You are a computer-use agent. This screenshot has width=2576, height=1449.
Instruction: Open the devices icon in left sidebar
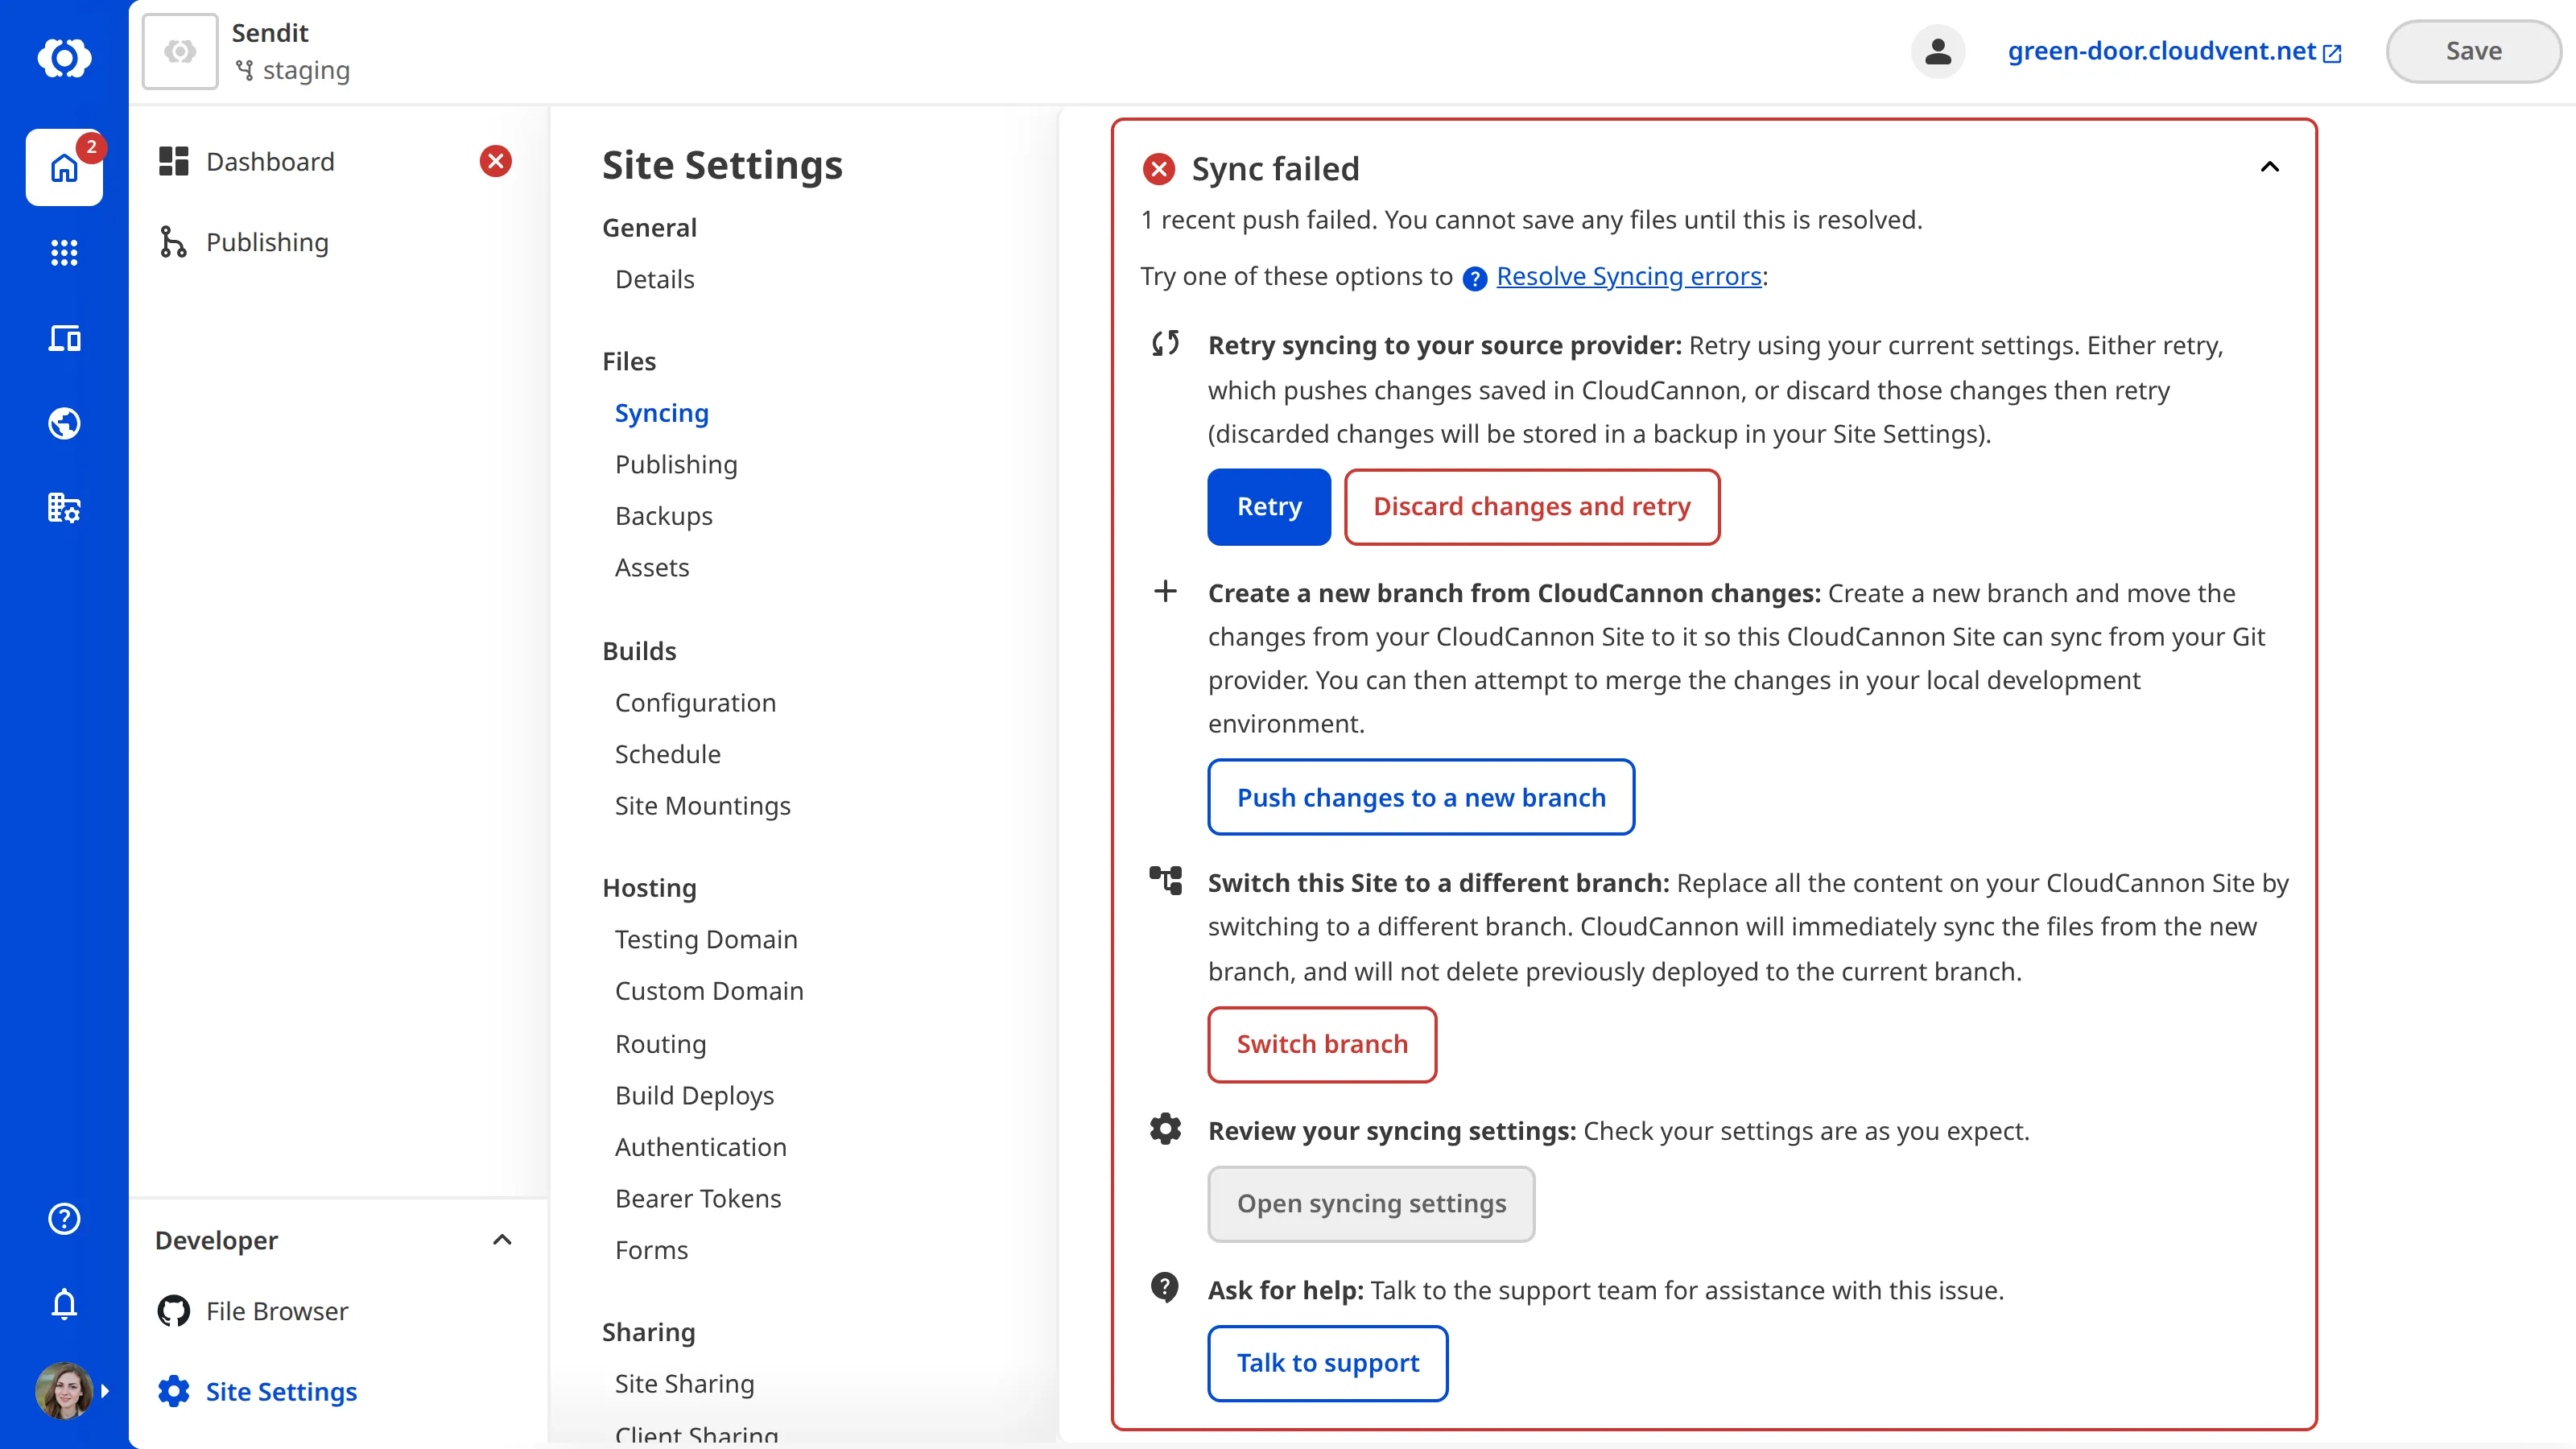pos(64,338)
